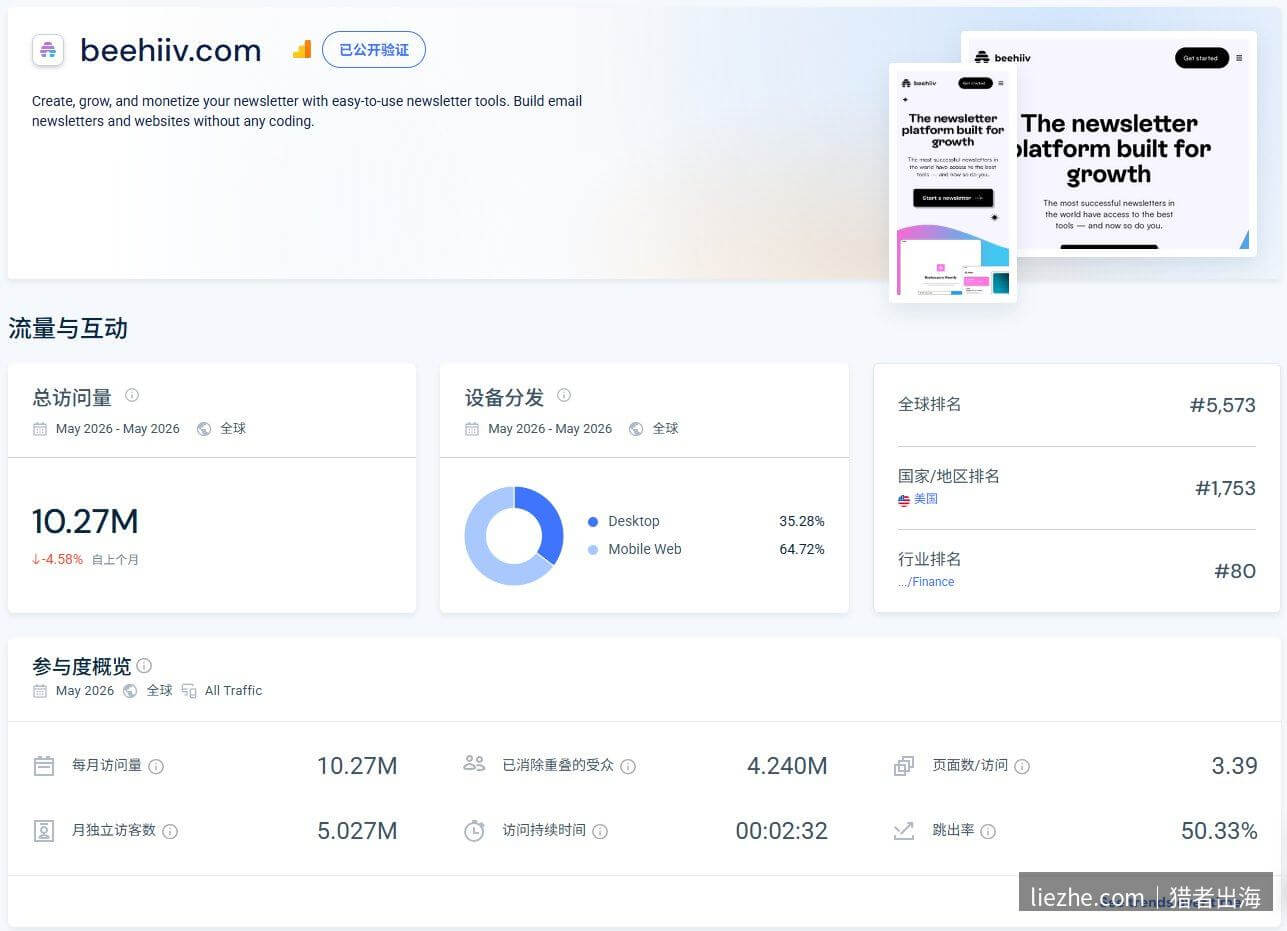Click the globe icon in 参与度概览 header

[x=130, y=691]
